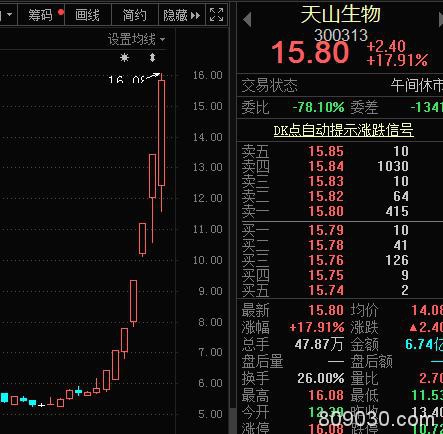443x434 pixels.
Task: Select 买三 bid price 15.76
Action: [x=326, y=260]
